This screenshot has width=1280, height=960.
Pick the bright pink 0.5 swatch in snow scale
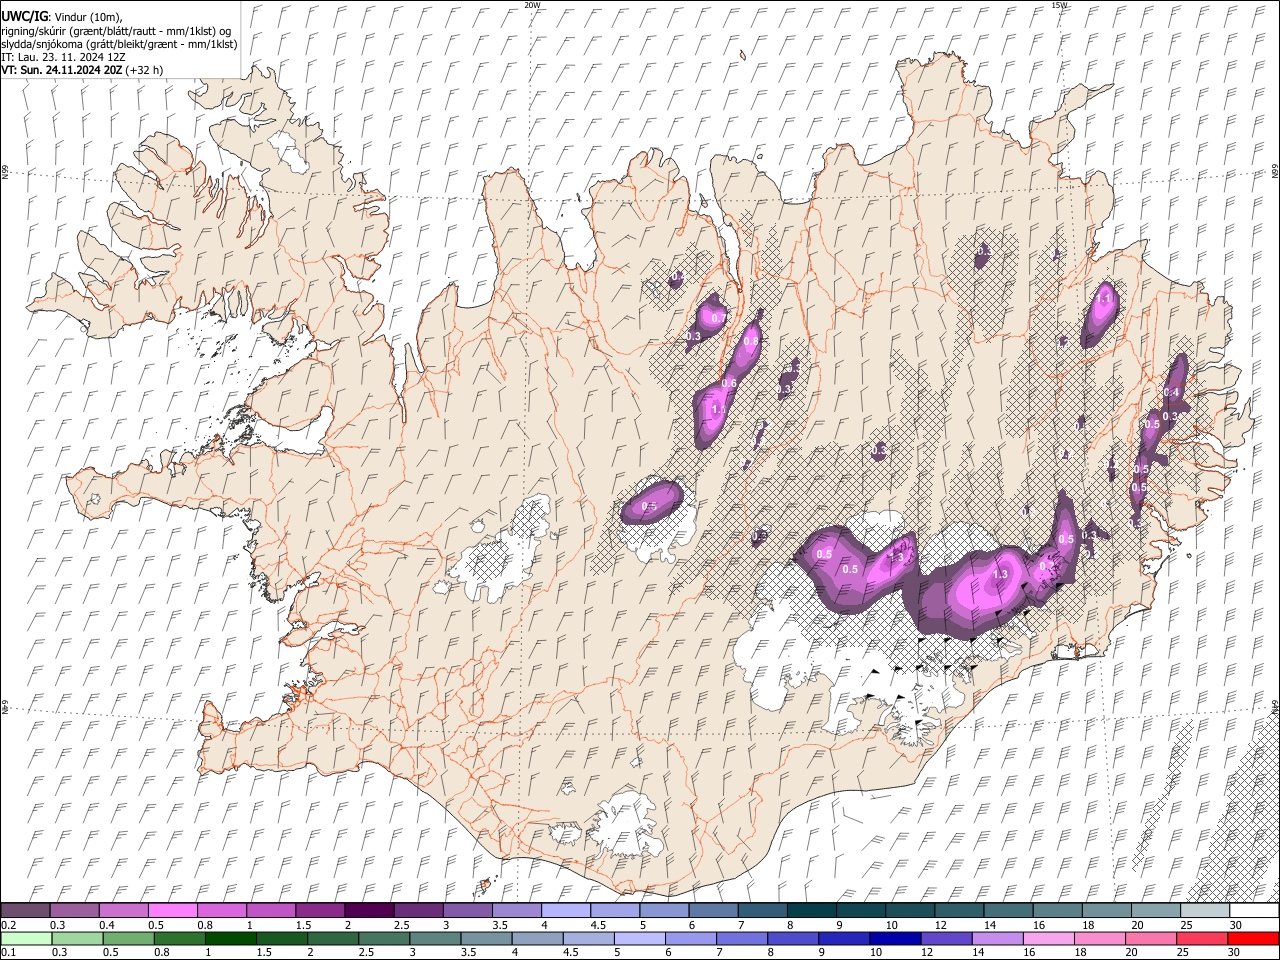(x=172, y=910)
